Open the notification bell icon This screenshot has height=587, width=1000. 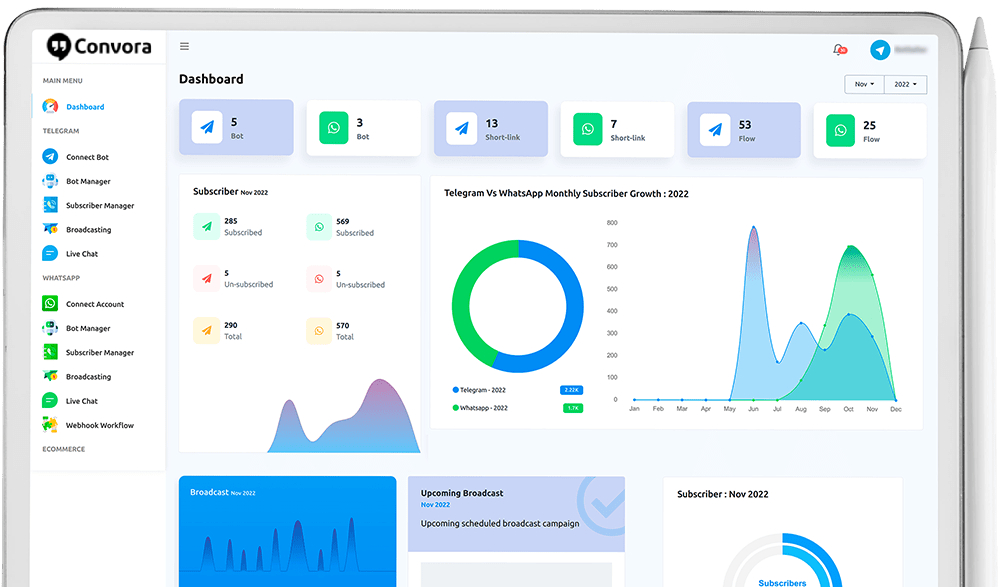pos(838,49)
